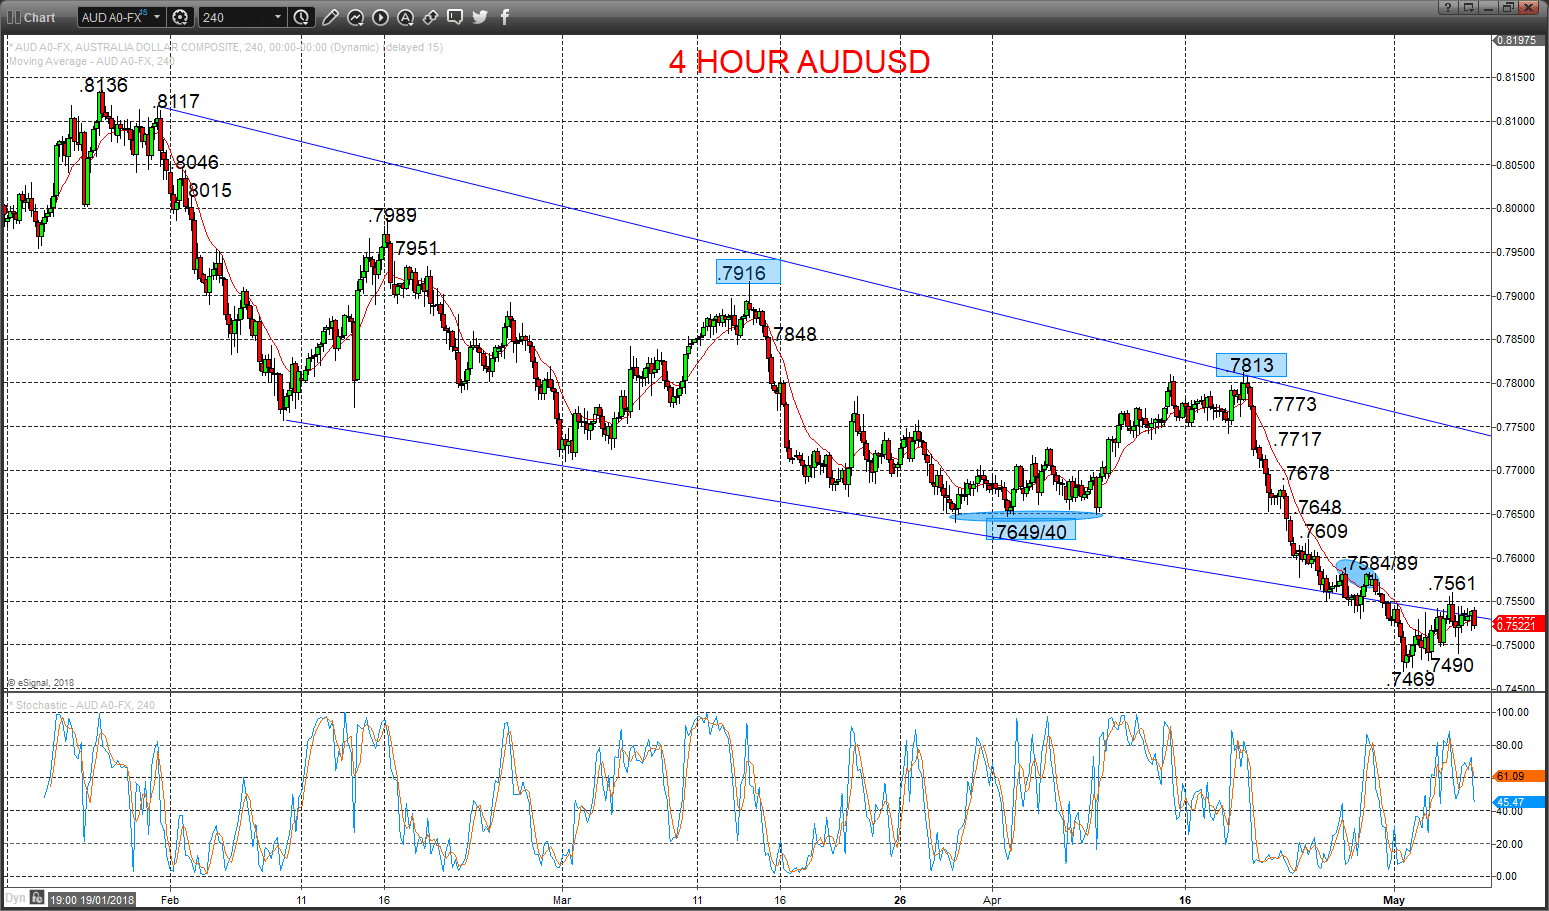Select the pencil drawing tools icon
The height and width of the screenshot is (911, 1549).
pyautogui.click(x=330, y=17)
